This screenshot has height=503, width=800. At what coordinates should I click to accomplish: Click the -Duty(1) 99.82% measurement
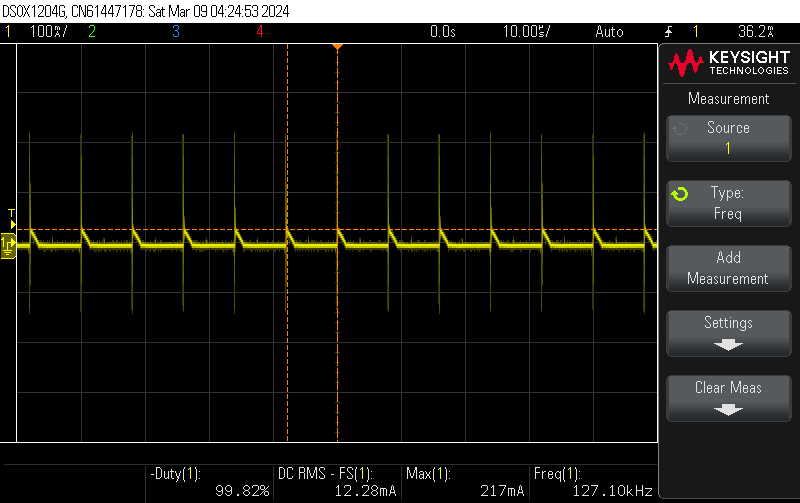pyautogui.click(x=210, y=482)
